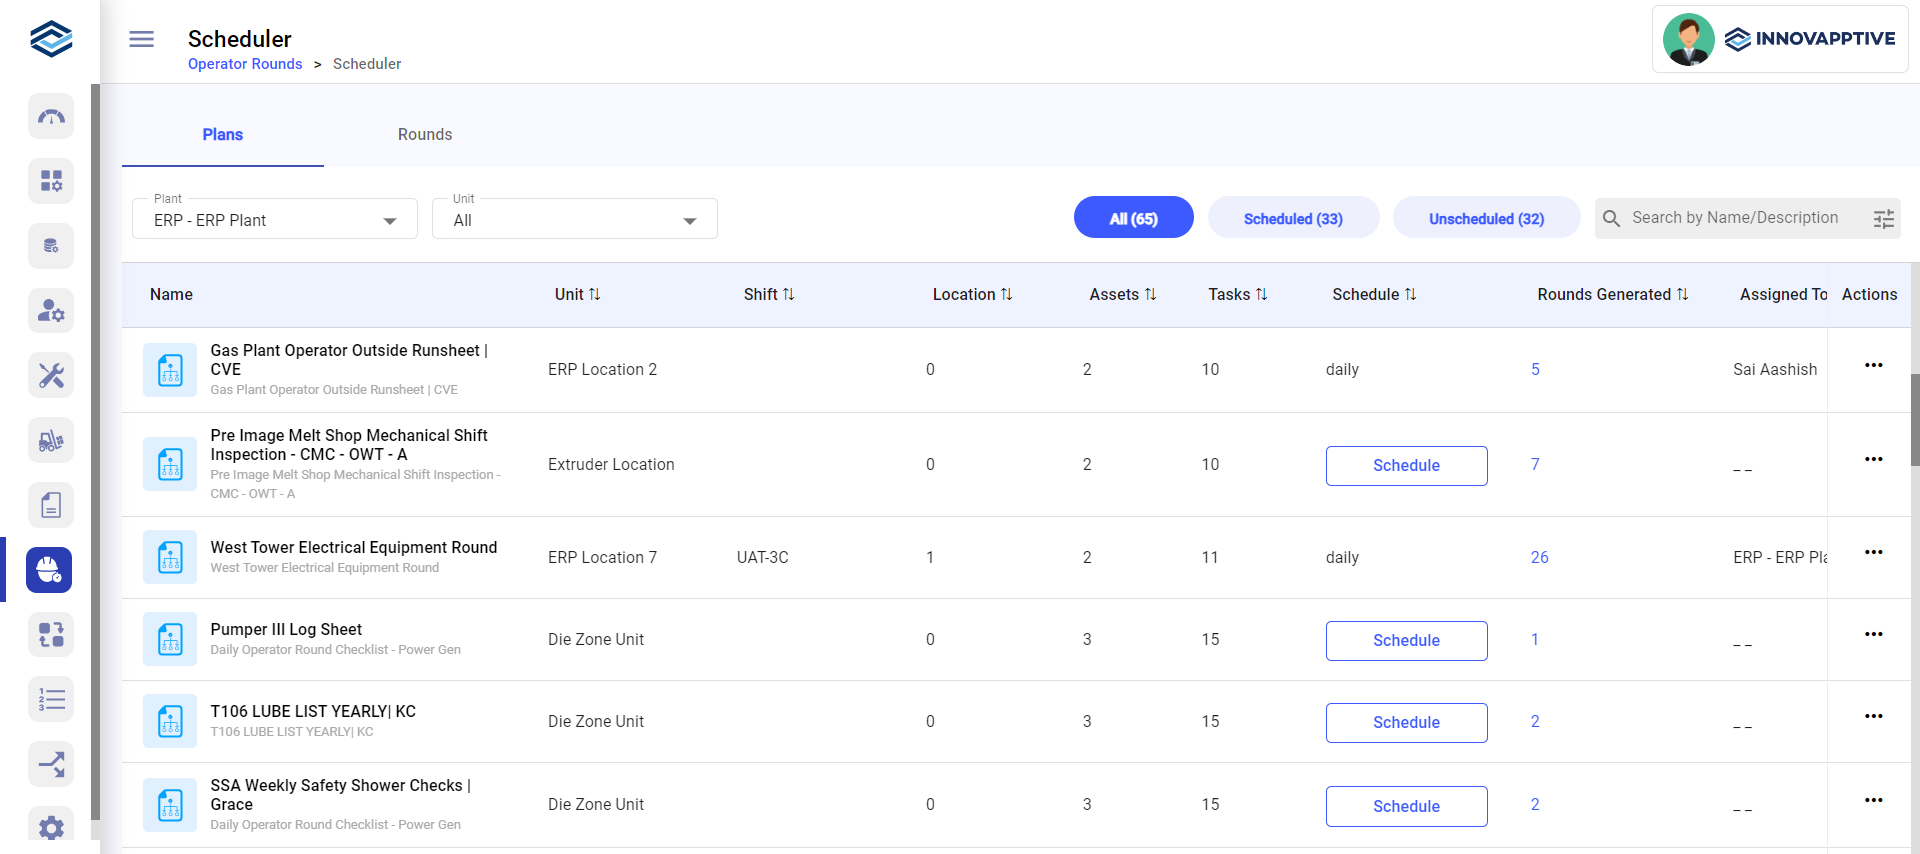Open the filter options icon in search
1920x854 pixels.
click(1883, 219)
